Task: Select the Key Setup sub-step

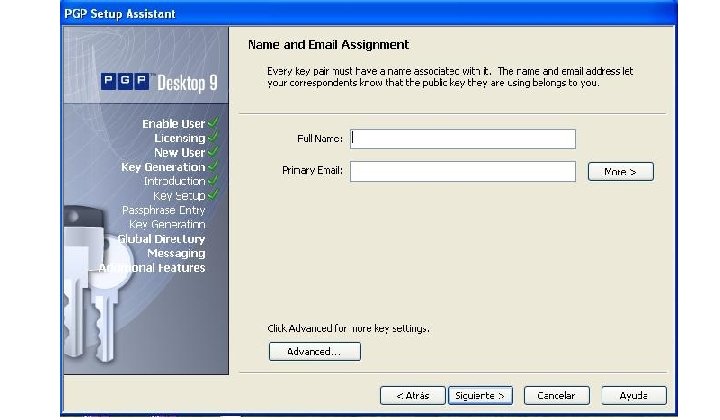Action: 179,196
